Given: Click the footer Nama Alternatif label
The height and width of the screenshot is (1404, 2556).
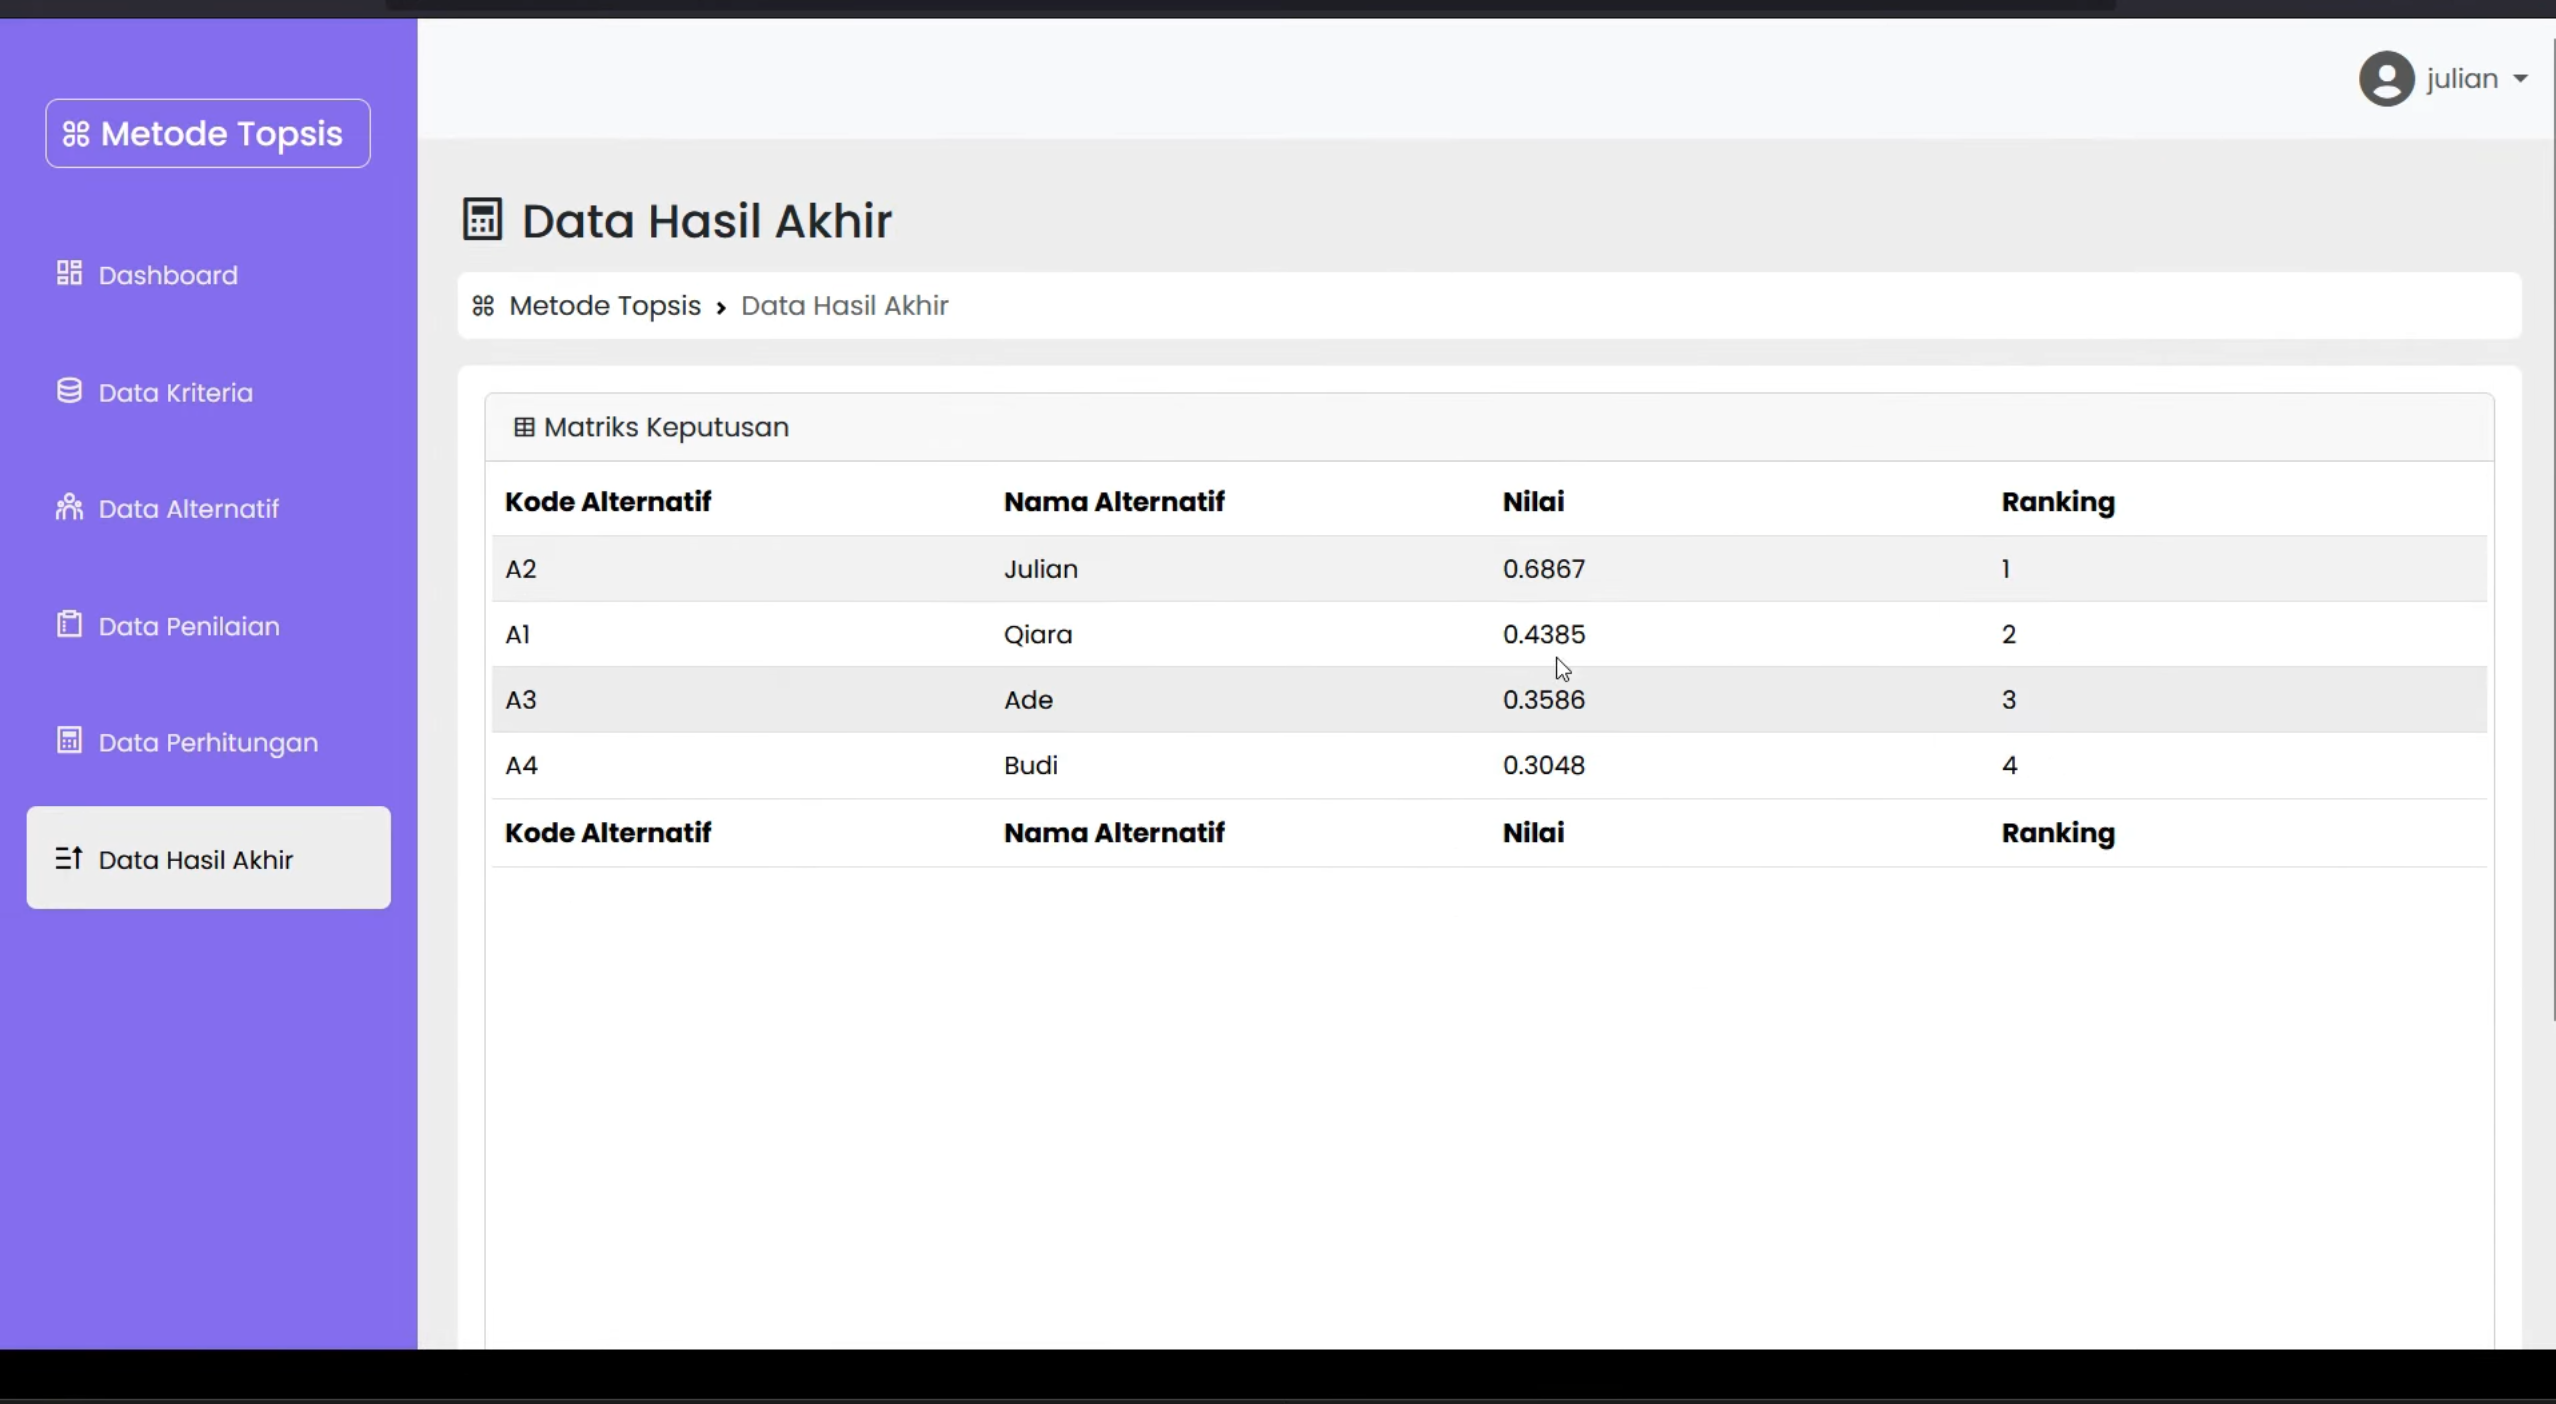Looking at the screenshot, I should tap(1114, 833).
